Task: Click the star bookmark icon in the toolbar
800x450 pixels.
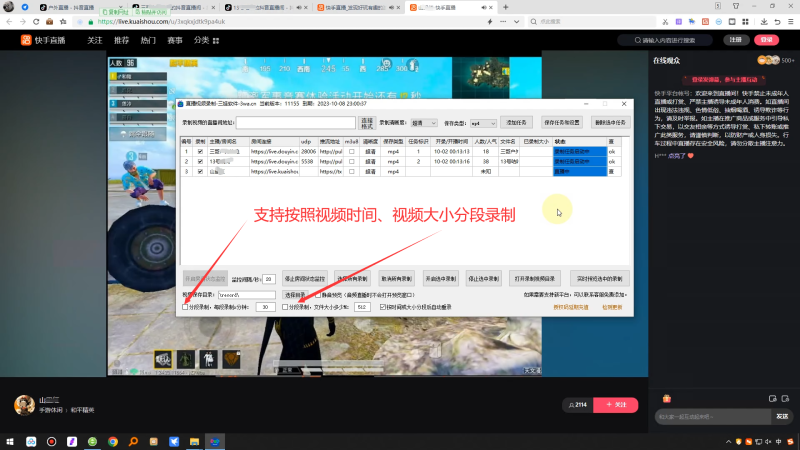Action: [63, 22]
